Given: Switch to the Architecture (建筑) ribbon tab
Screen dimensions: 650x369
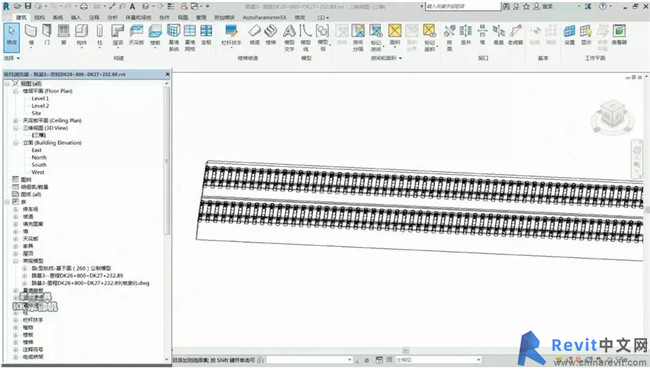Looking at the screenshot, I should point(21,17).
